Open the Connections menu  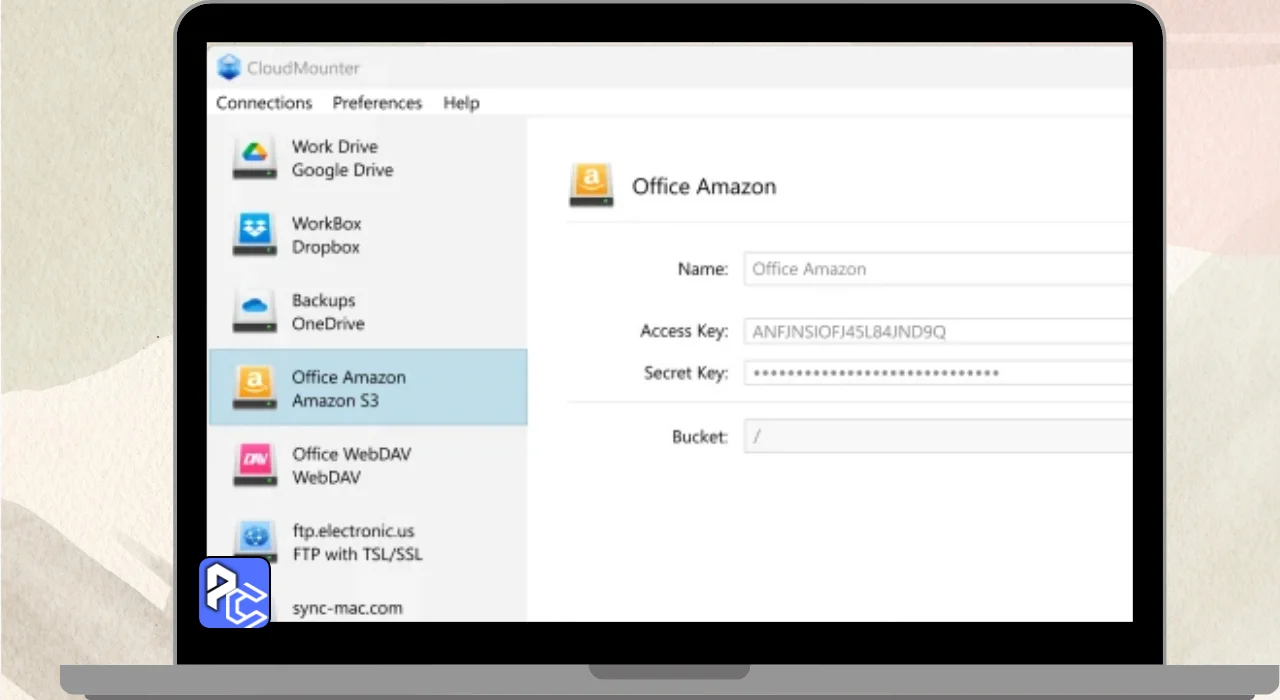(x=264, y=103)
